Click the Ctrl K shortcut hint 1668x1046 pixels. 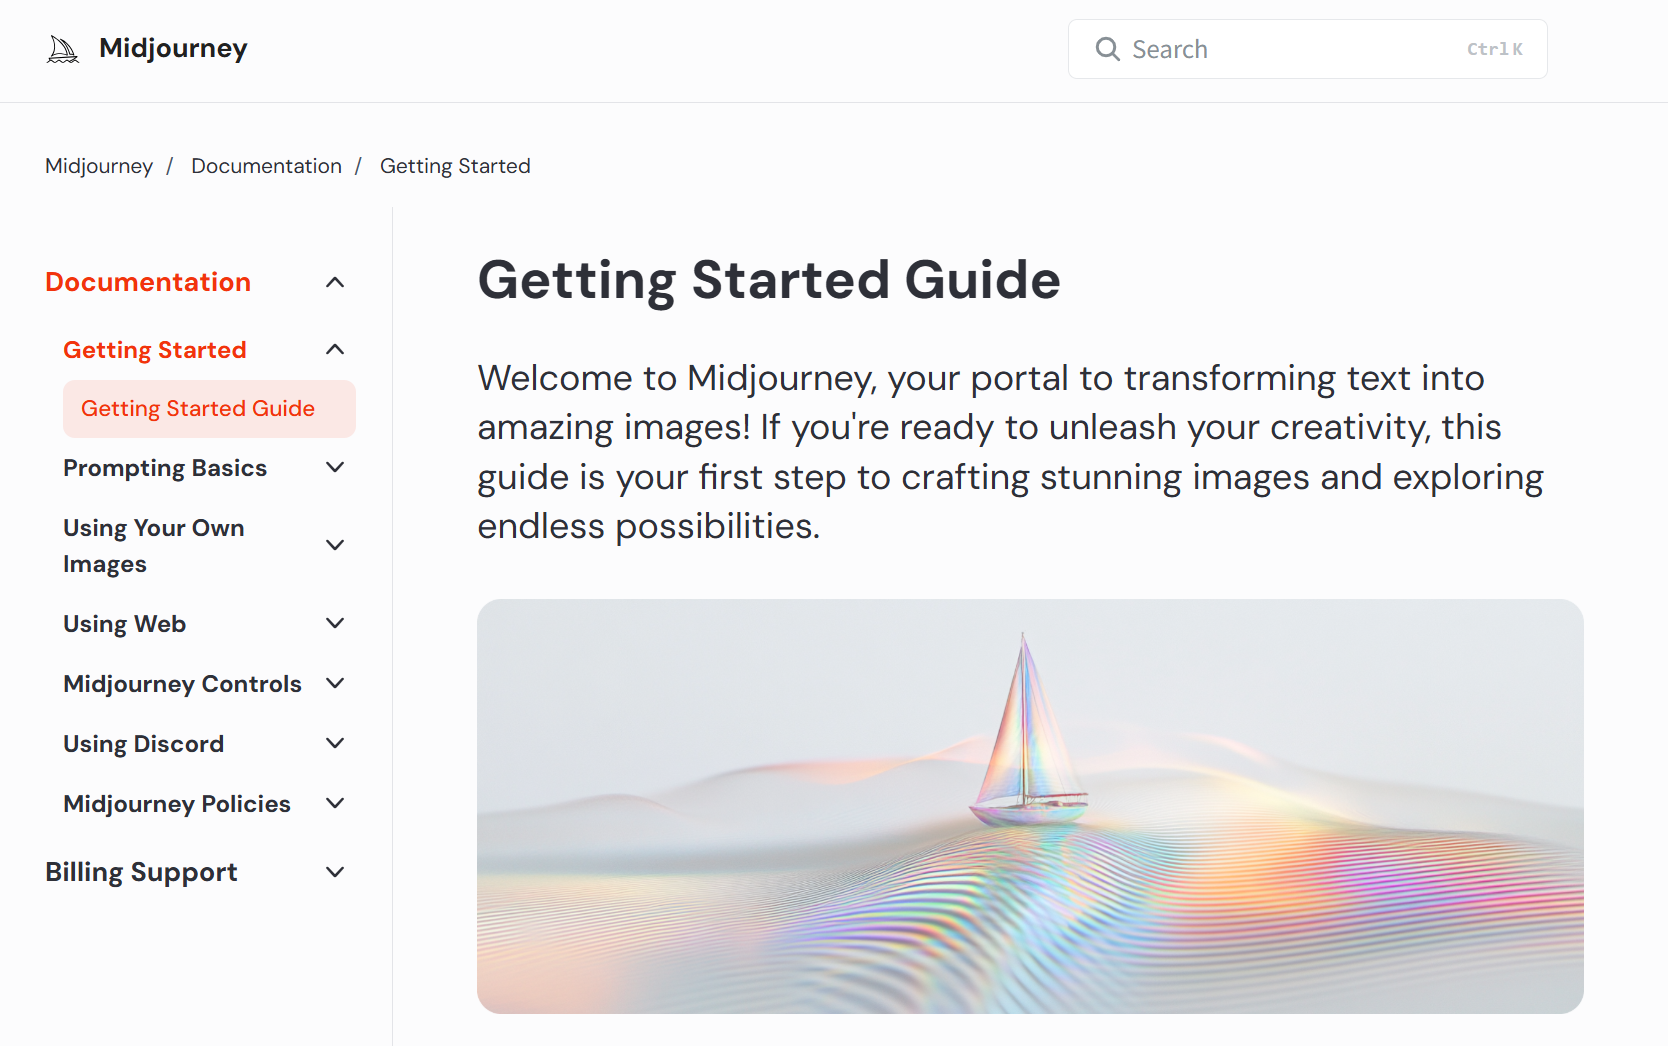(x=1494, y=49)
